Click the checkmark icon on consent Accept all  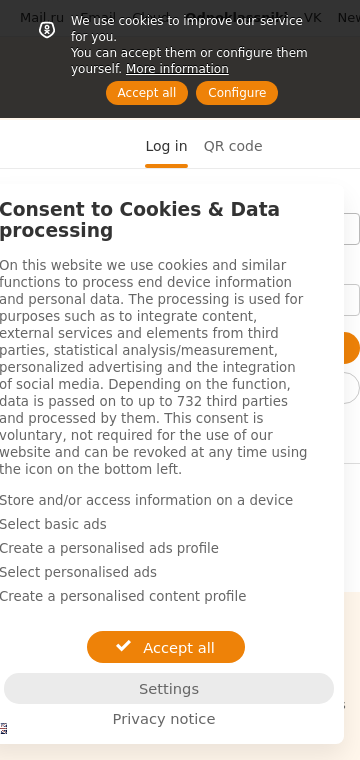[124, 646]
